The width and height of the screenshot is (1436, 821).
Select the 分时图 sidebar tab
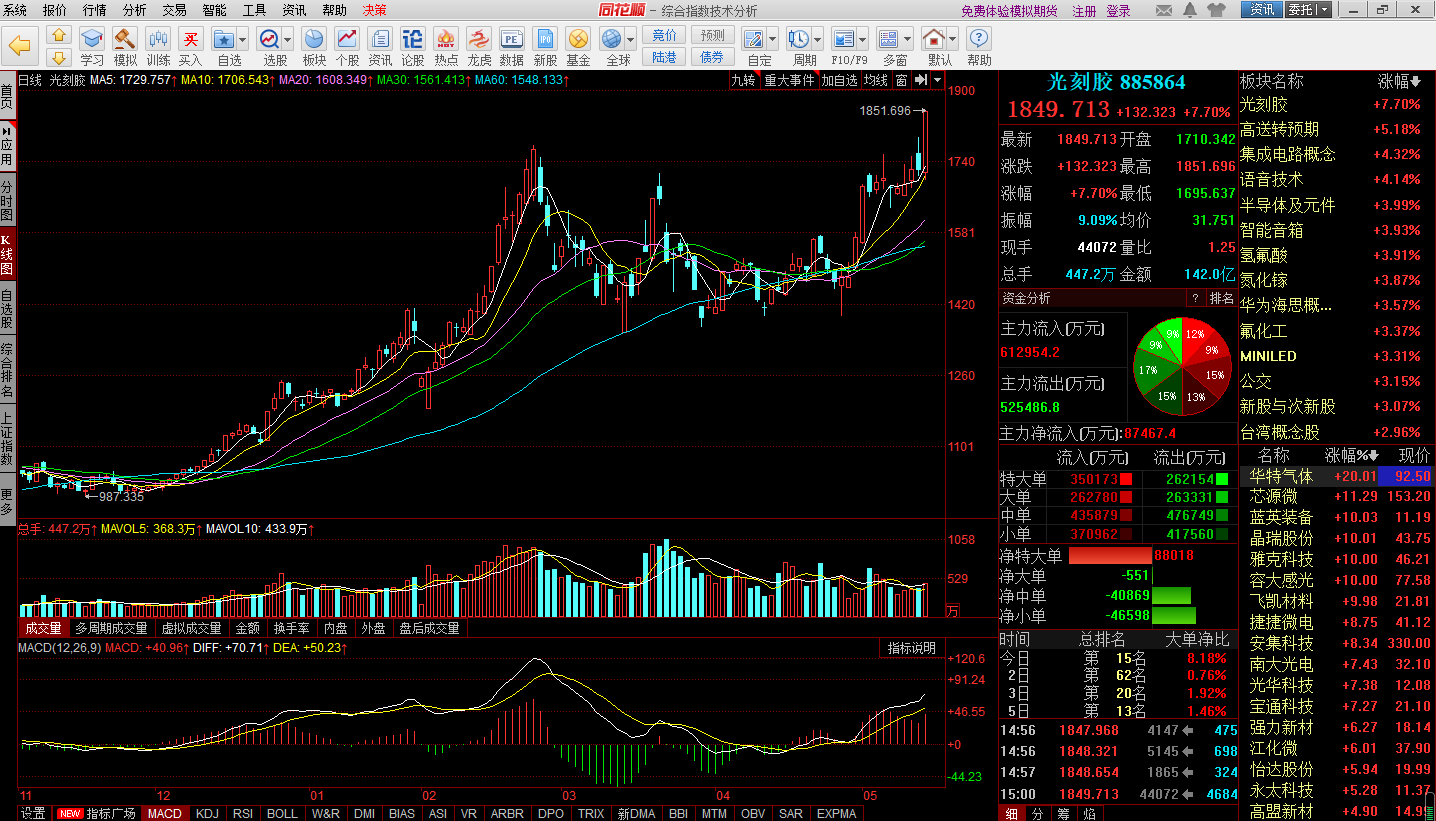coord(7,201)
